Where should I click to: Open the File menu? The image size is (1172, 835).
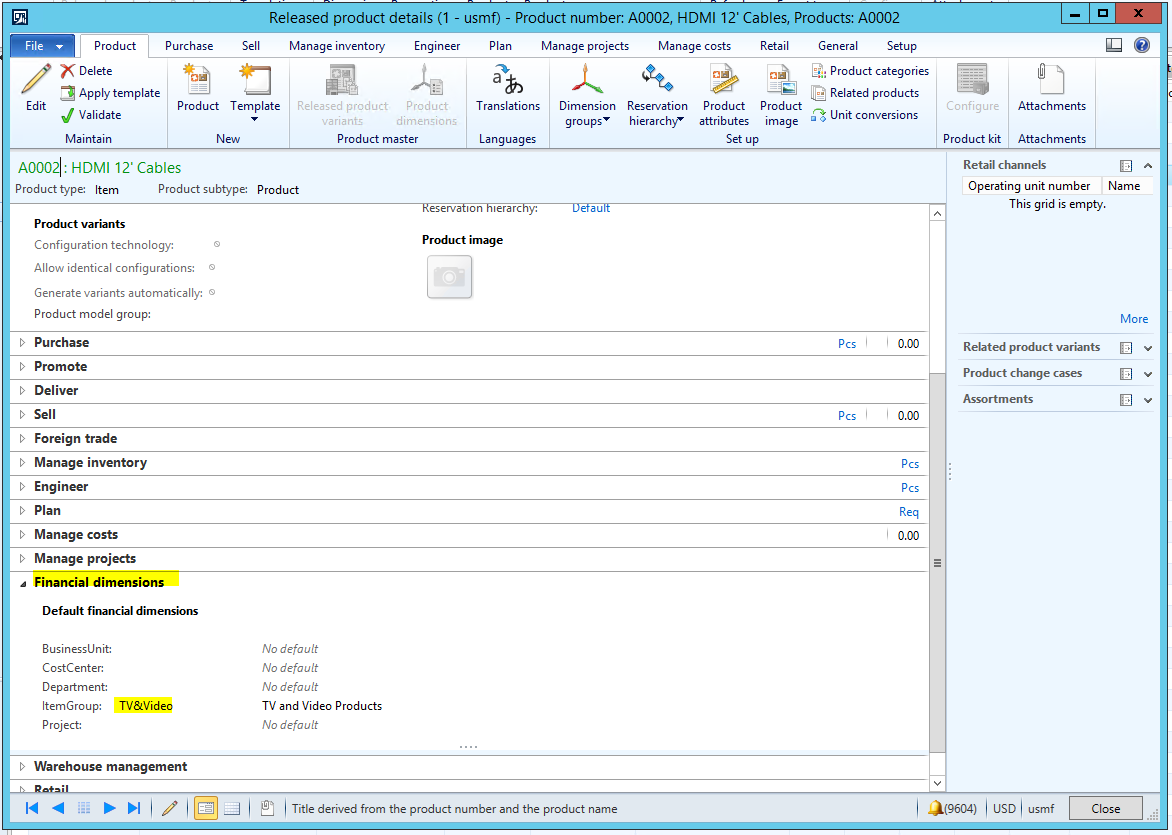[41, 46]
